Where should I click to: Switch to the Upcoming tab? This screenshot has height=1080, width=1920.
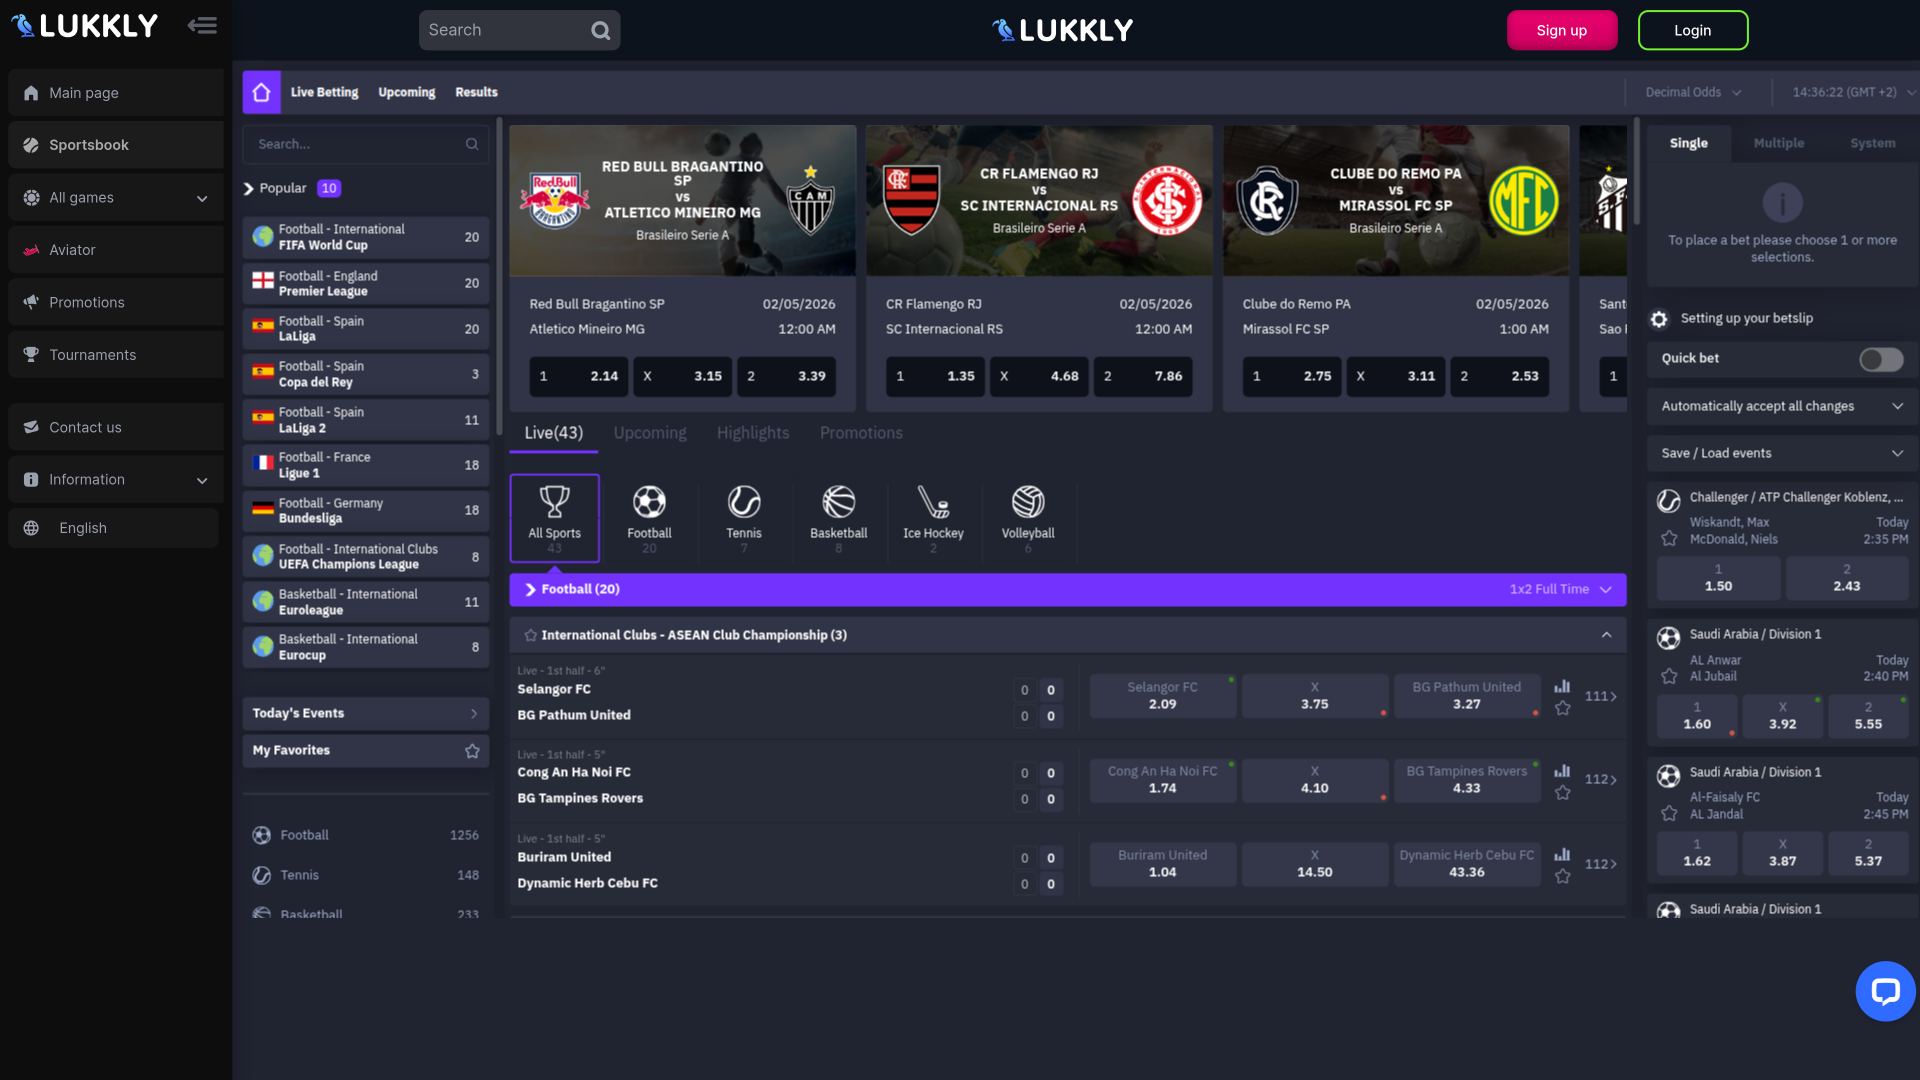coord(650,432)
